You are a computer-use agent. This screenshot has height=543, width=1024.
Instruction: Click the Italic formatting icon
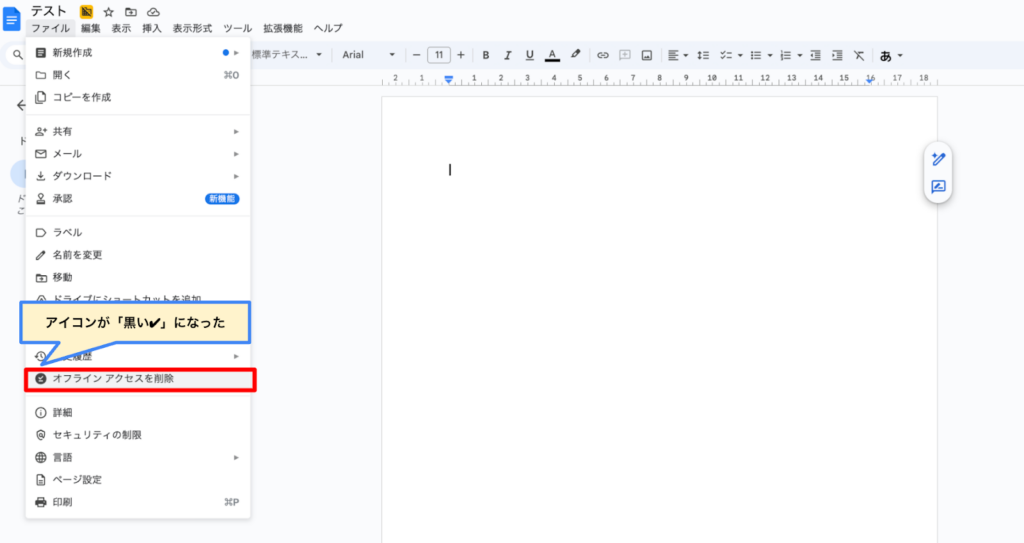click(x=507, y=55)
